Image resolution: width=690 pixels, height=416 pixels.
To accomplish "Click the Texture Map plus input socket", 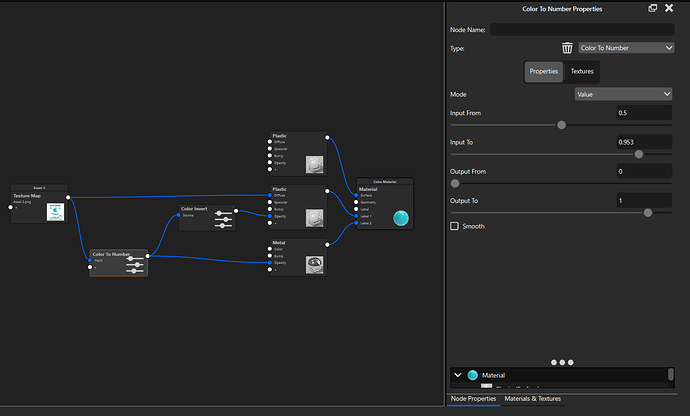I will 11,207.
